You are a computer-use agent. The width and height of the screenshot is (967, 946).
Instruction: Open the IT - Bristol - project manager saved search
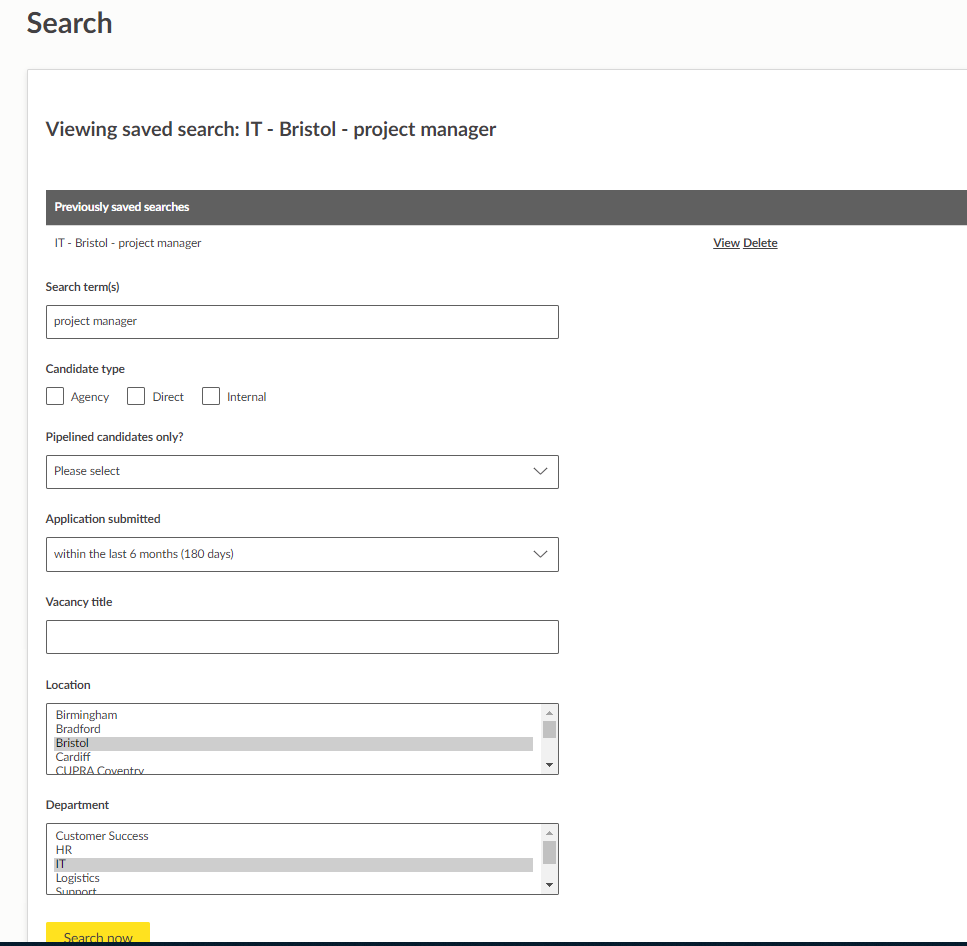(128, 243)
